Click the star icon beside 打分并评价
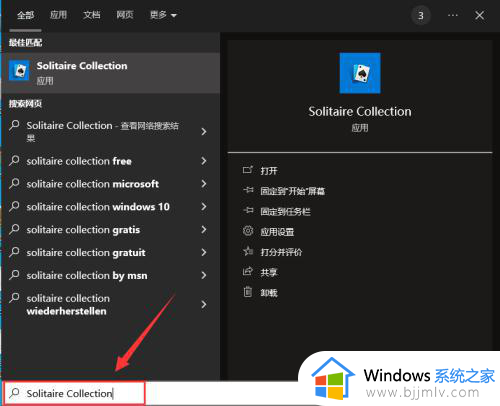The image size is (500, 406). tap(248, 251)
